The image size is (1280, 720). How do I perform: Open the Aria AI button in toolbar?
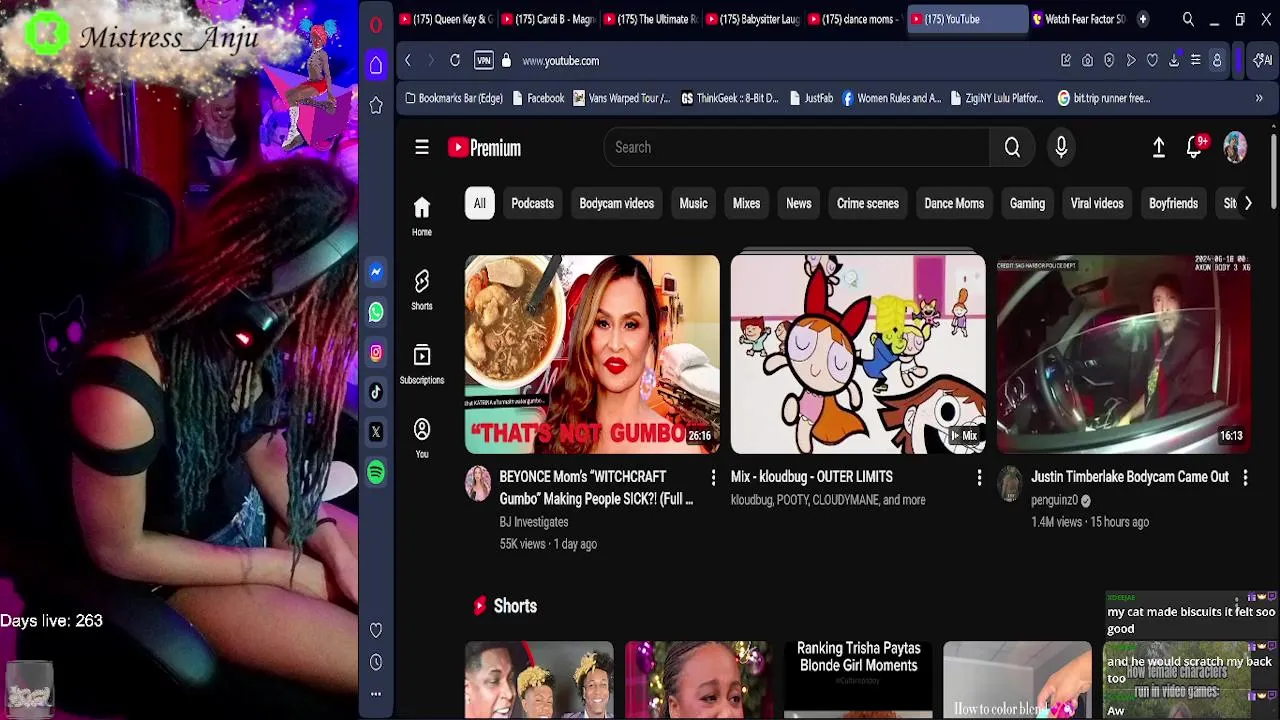click(x=1264, y=61)
